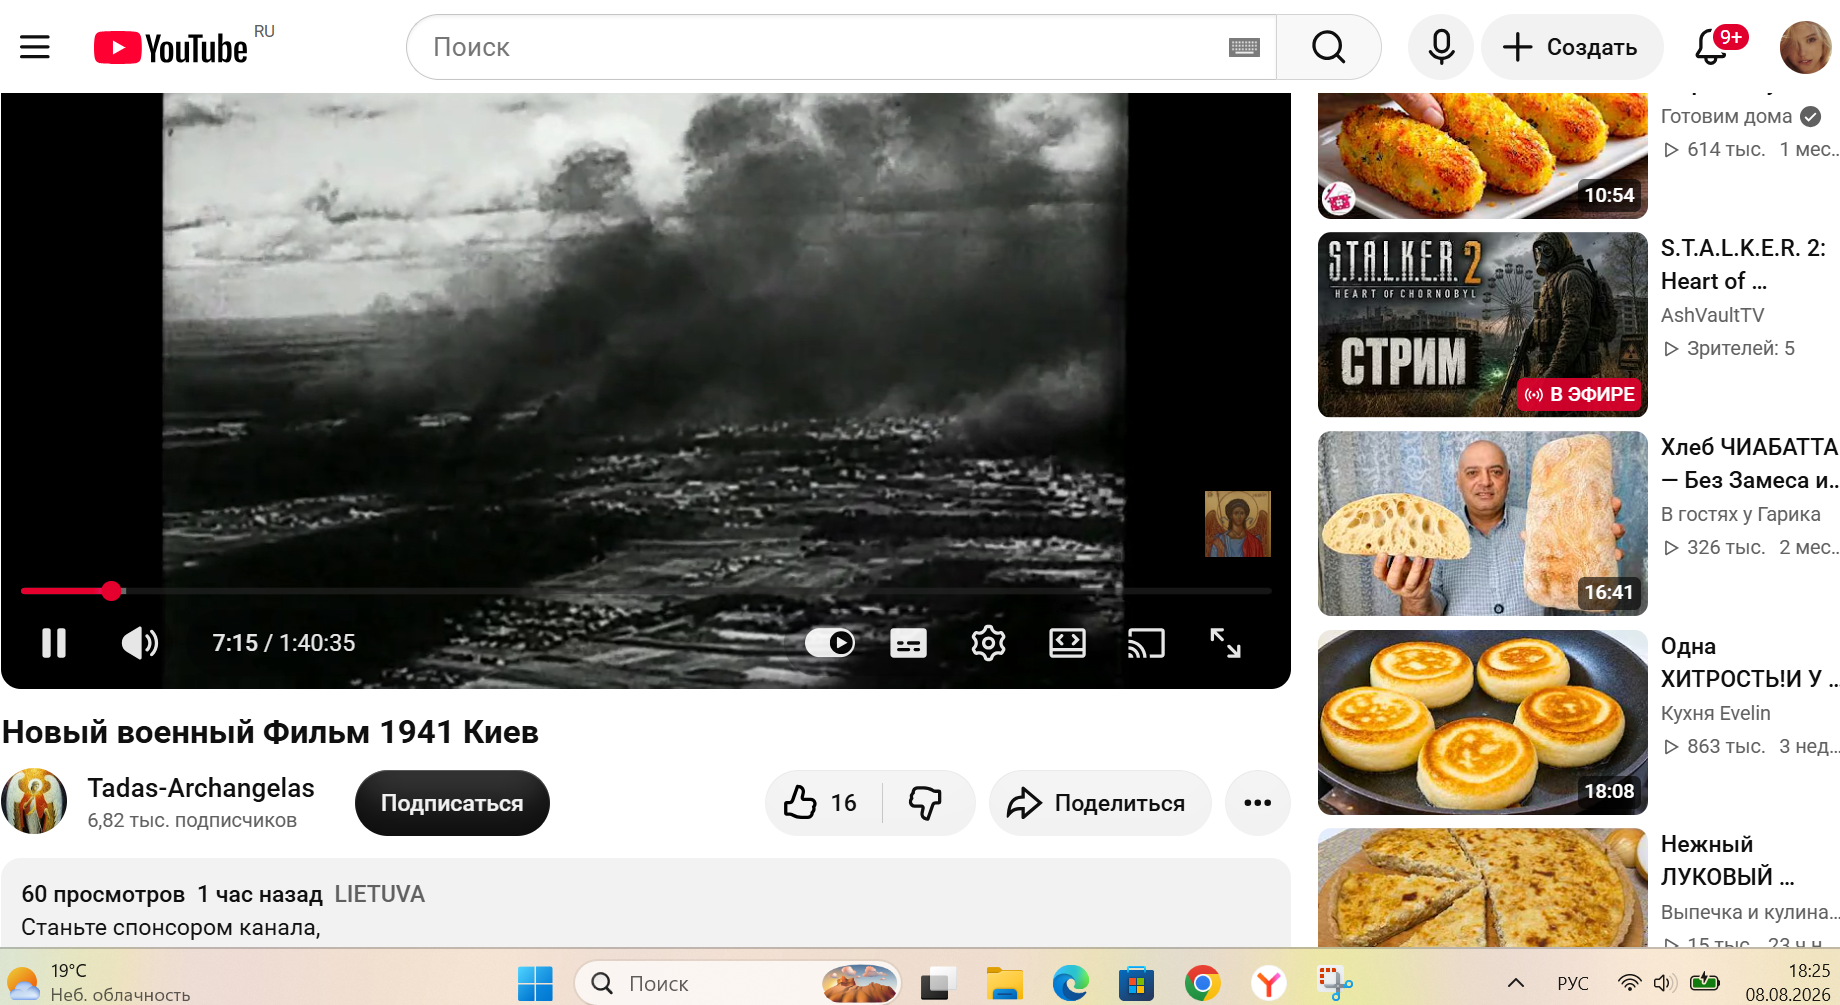Screen dimensions: 1840x1005
Task: Open File Explorer from the taskbar
Action: [1004, 984]
